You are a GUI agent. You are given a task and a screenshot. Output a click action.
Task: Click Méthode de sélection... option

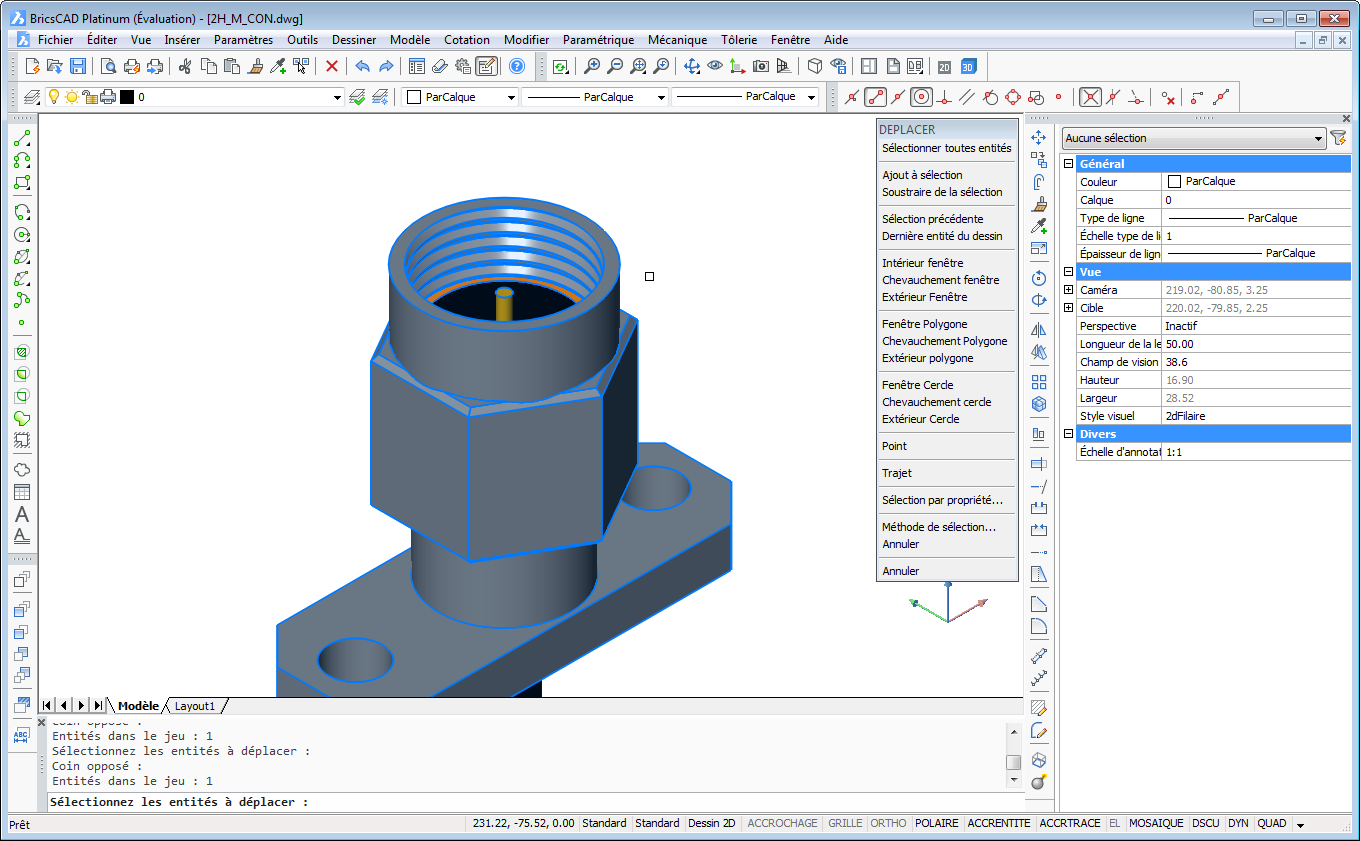pos(938,527)
